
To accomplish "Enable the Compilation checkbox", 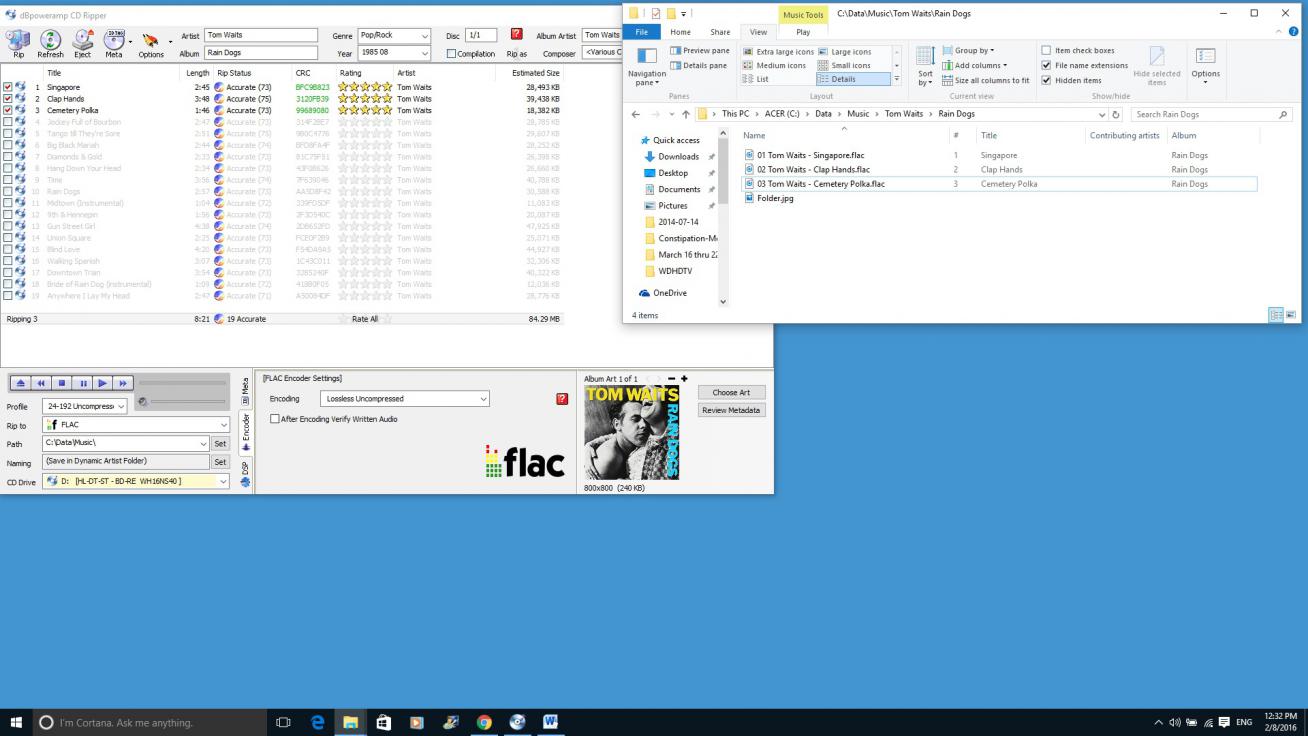I will point(452,54).
